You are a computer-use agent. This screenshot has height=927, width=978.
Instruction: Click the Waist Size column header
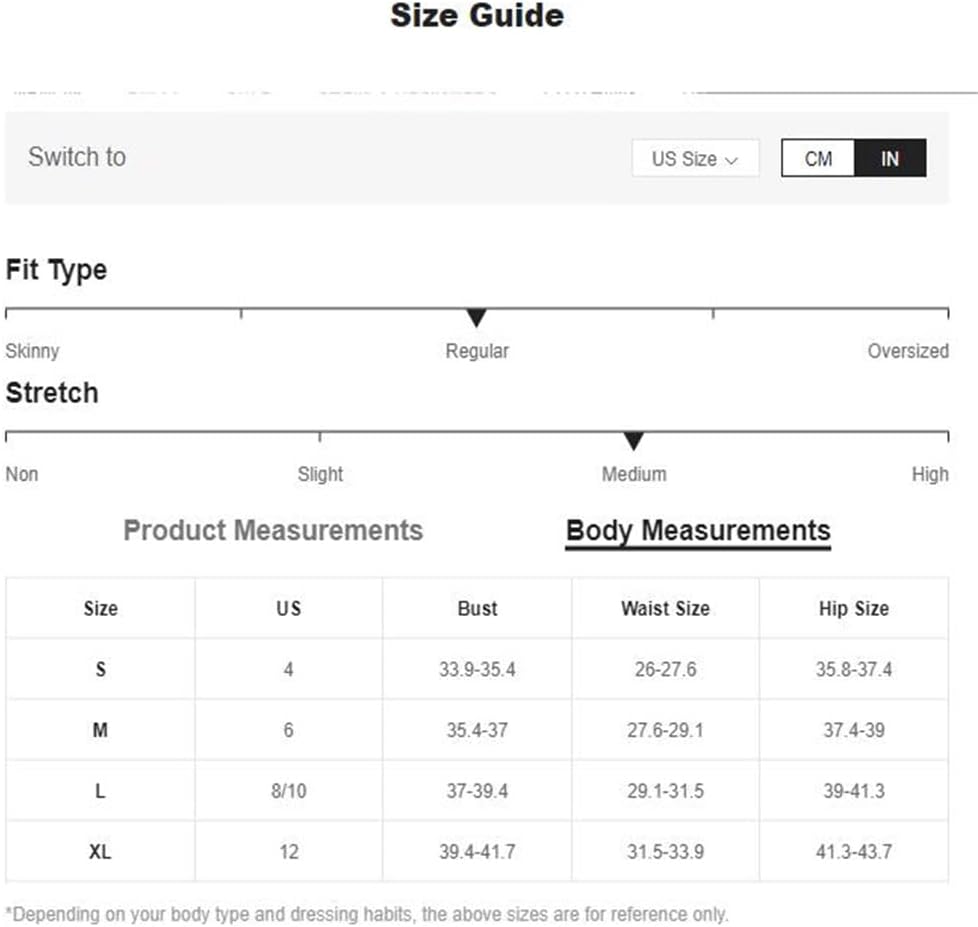665,608
